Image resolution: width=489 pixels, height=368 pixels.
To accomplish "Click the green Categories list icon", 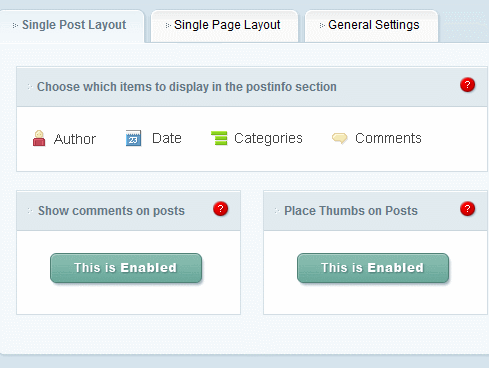I will [219, 138].
